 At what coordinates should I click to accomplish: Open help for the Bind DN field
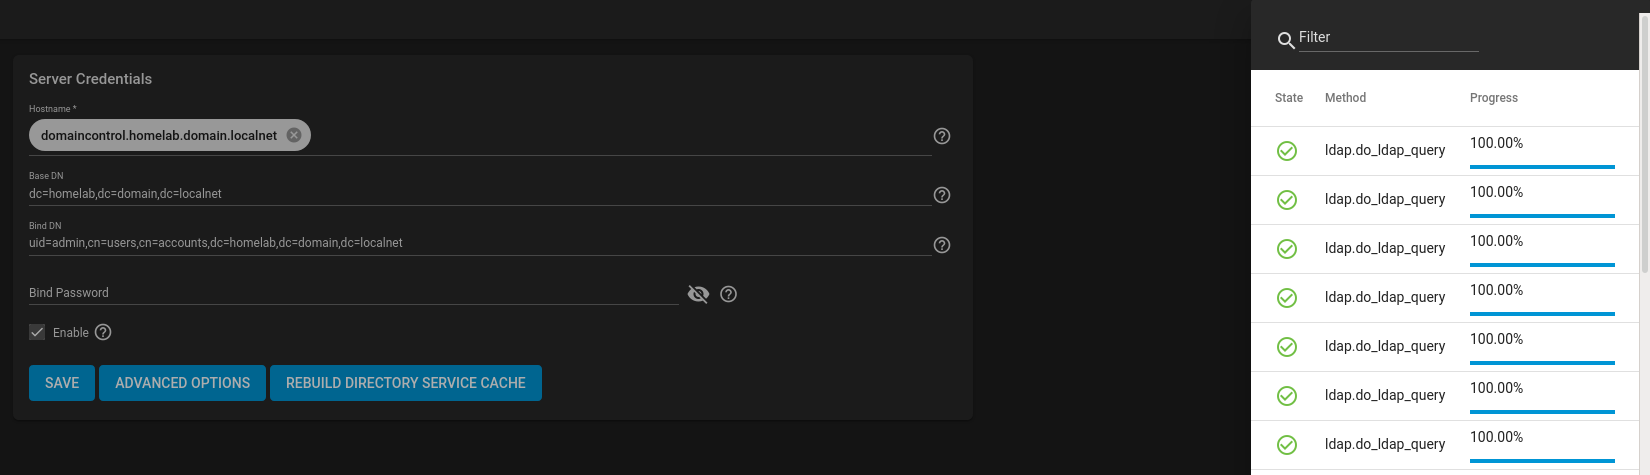[942, 245]
